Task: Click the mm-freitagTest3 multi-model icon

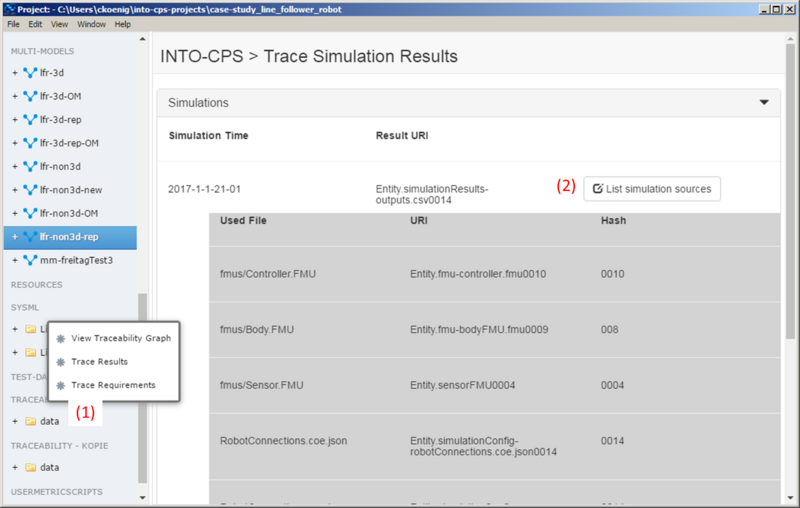Action: (x=29, y=260)
